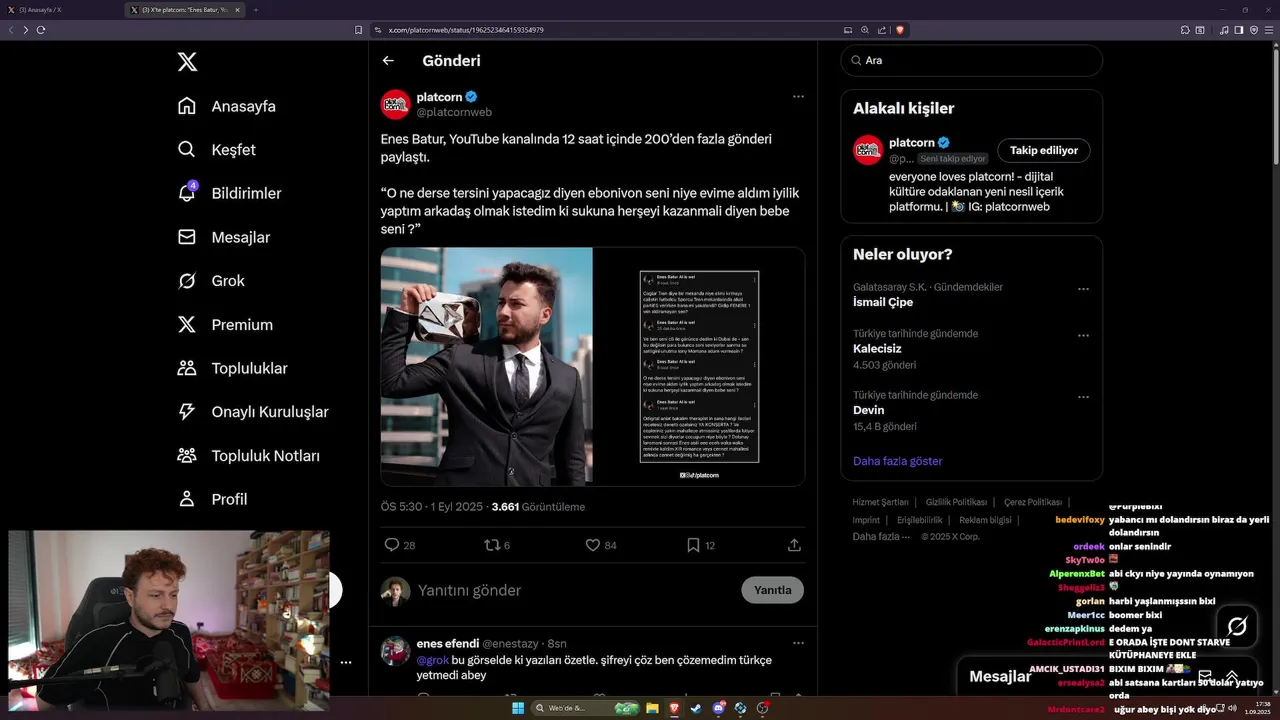Click the Brave VPN shield icon
Image resolution: width=1280 pixels, height=720 pixels.
pos(1254,30)
